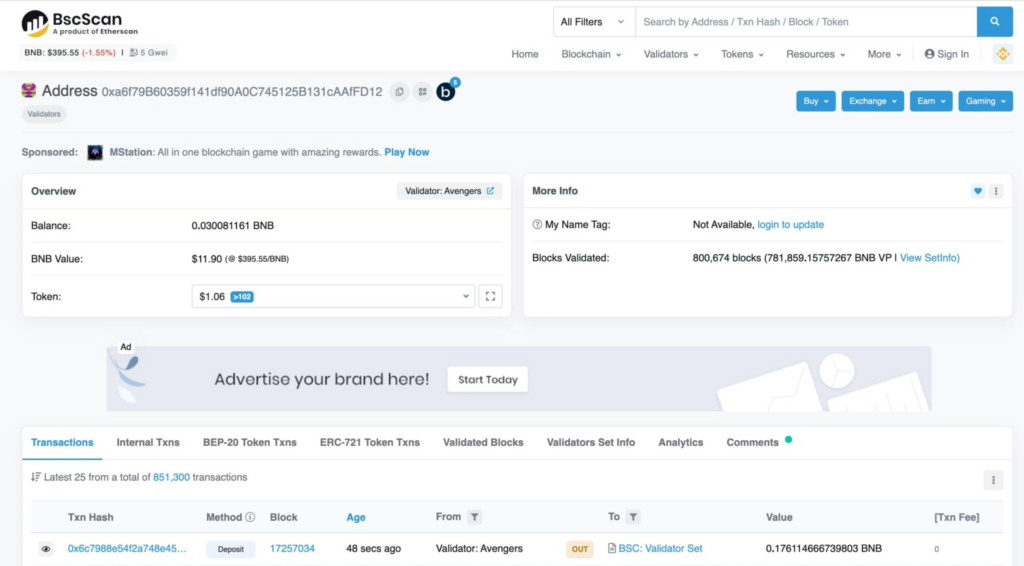Click the View SetInfo link
Image resolution: width=1024 pixels, height=566 pixels.
929,258
